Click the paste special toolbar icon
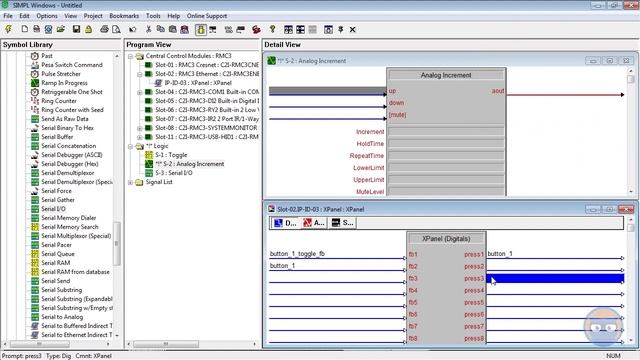 (184, 29)
